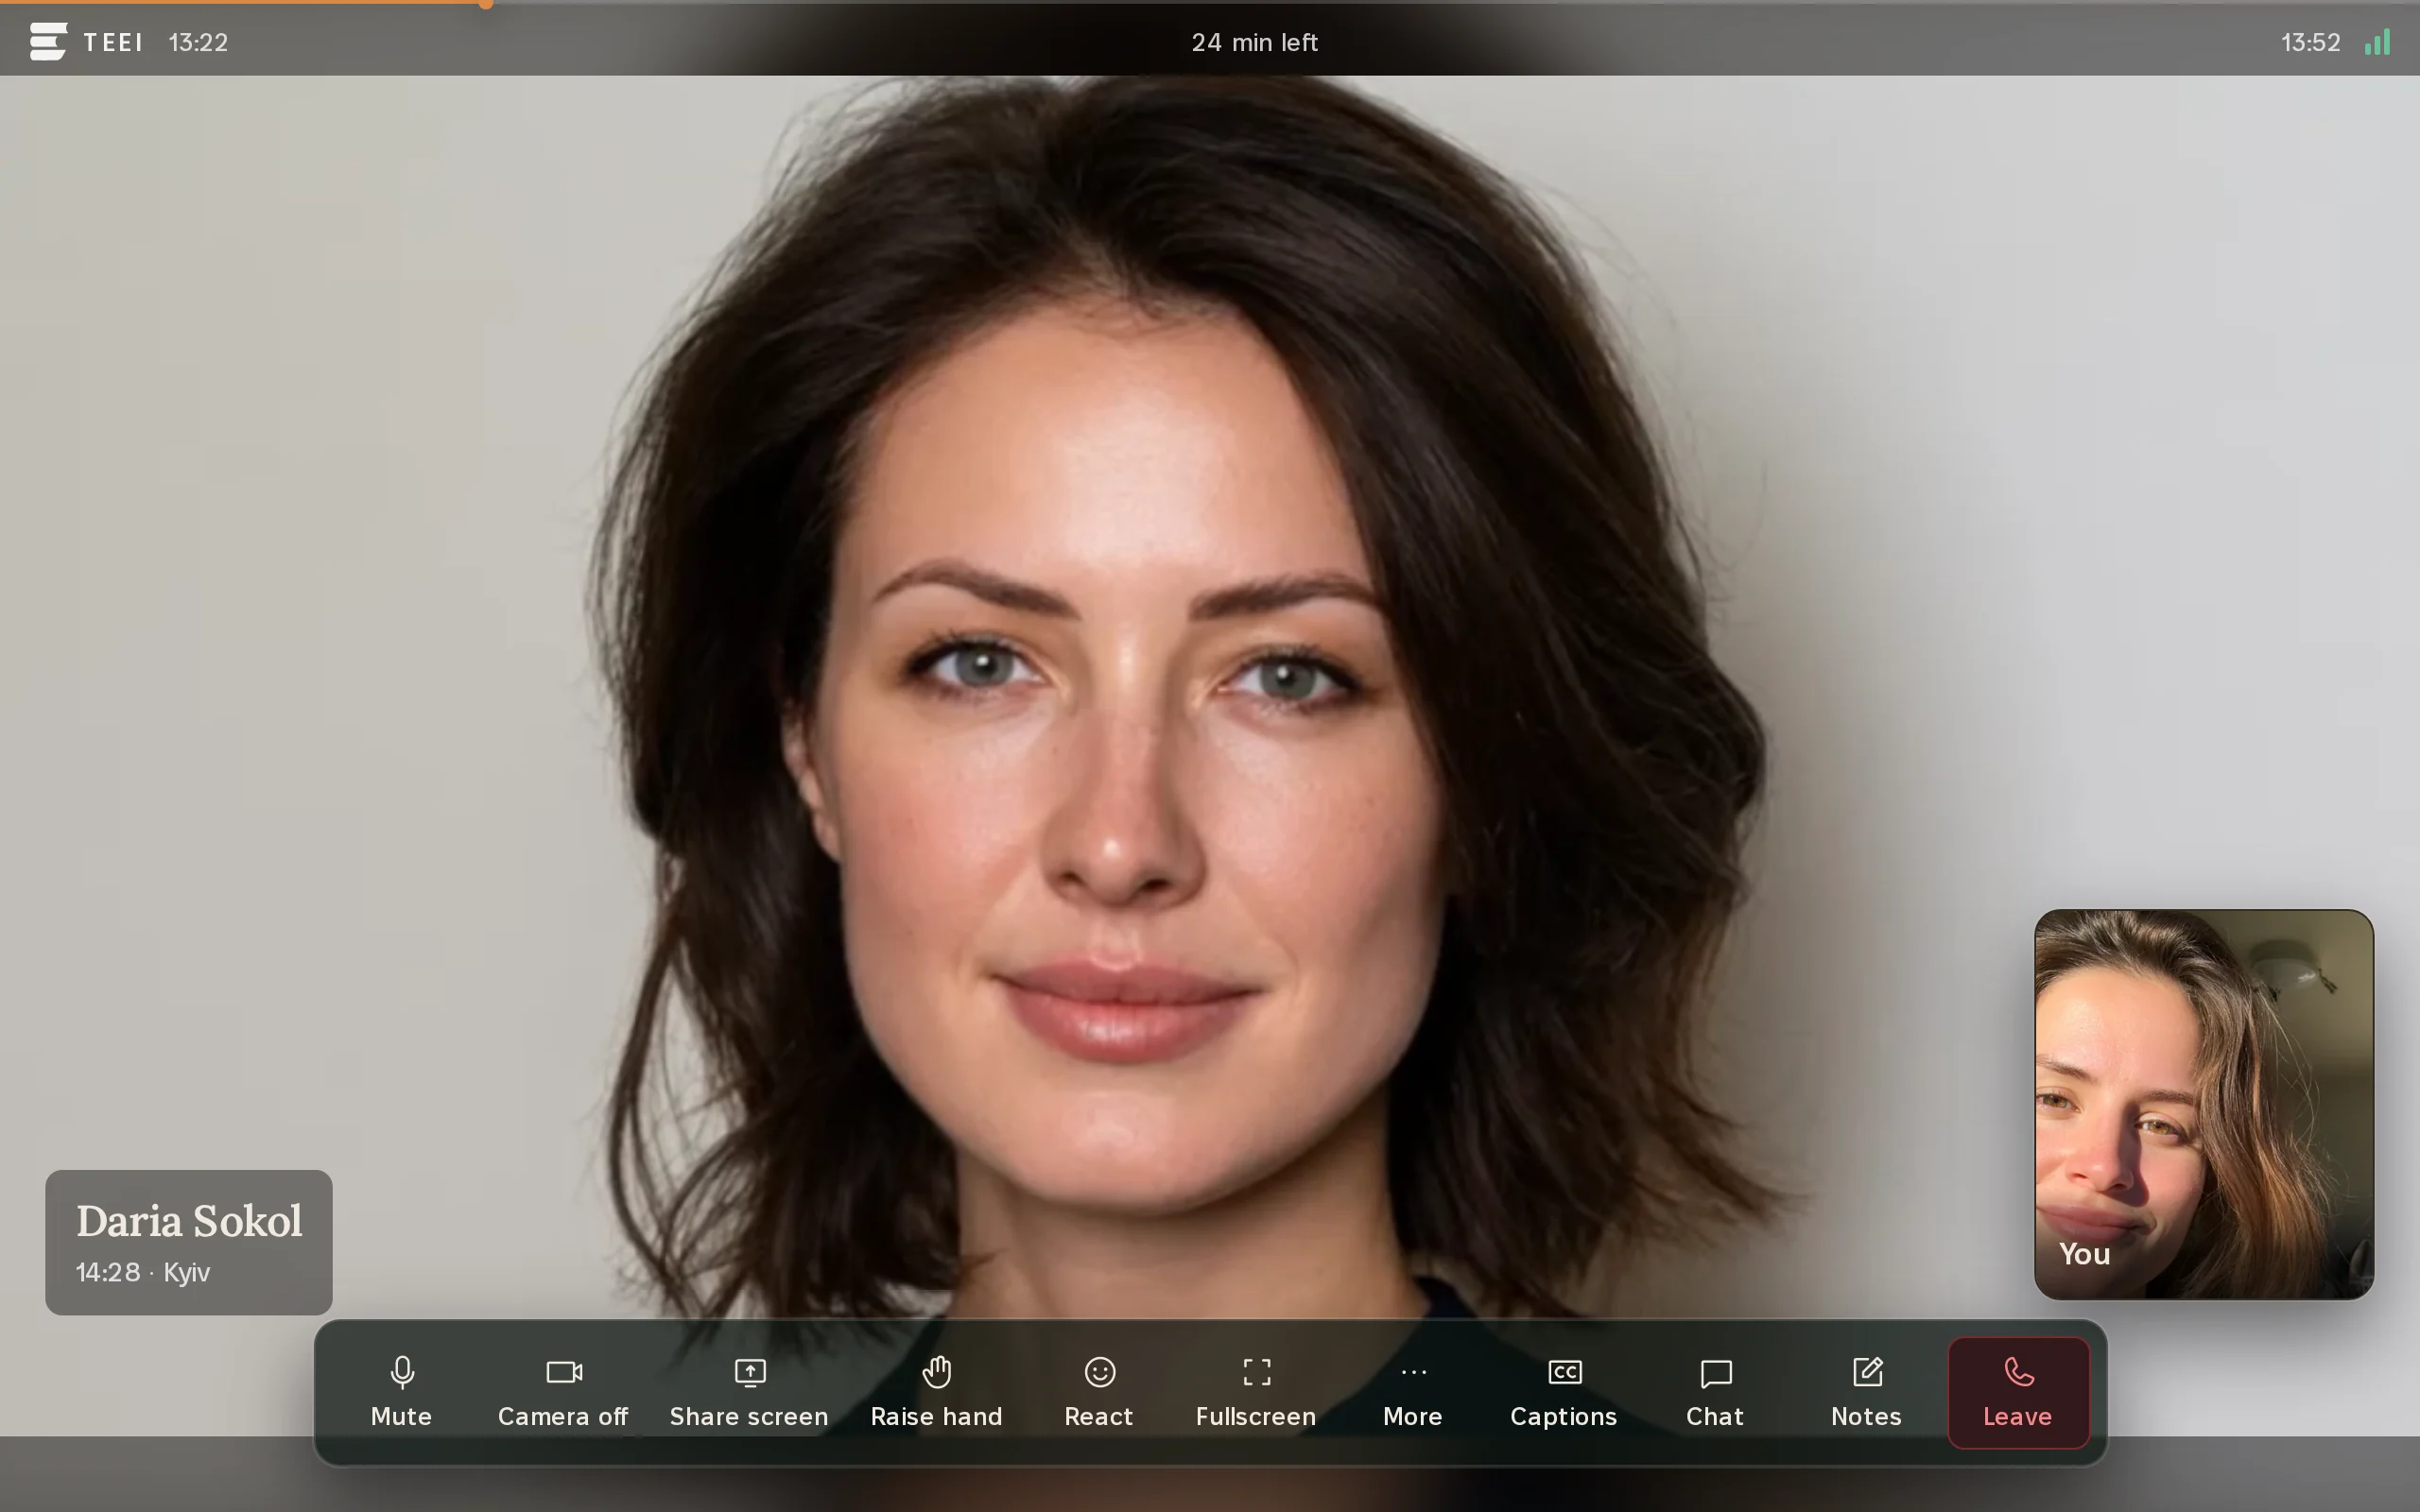Click the '24 min left' timer text
Screen dimensions: 2420x1512
[x=1254, y=42]
